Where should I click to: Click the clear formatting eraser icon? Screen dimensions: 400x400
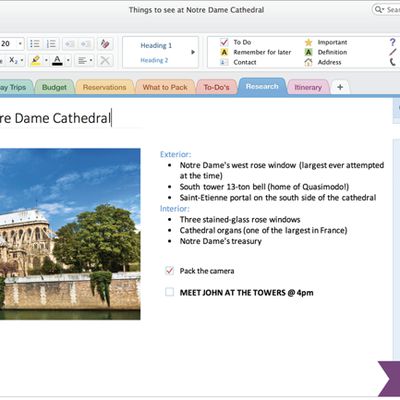[105, 44]
